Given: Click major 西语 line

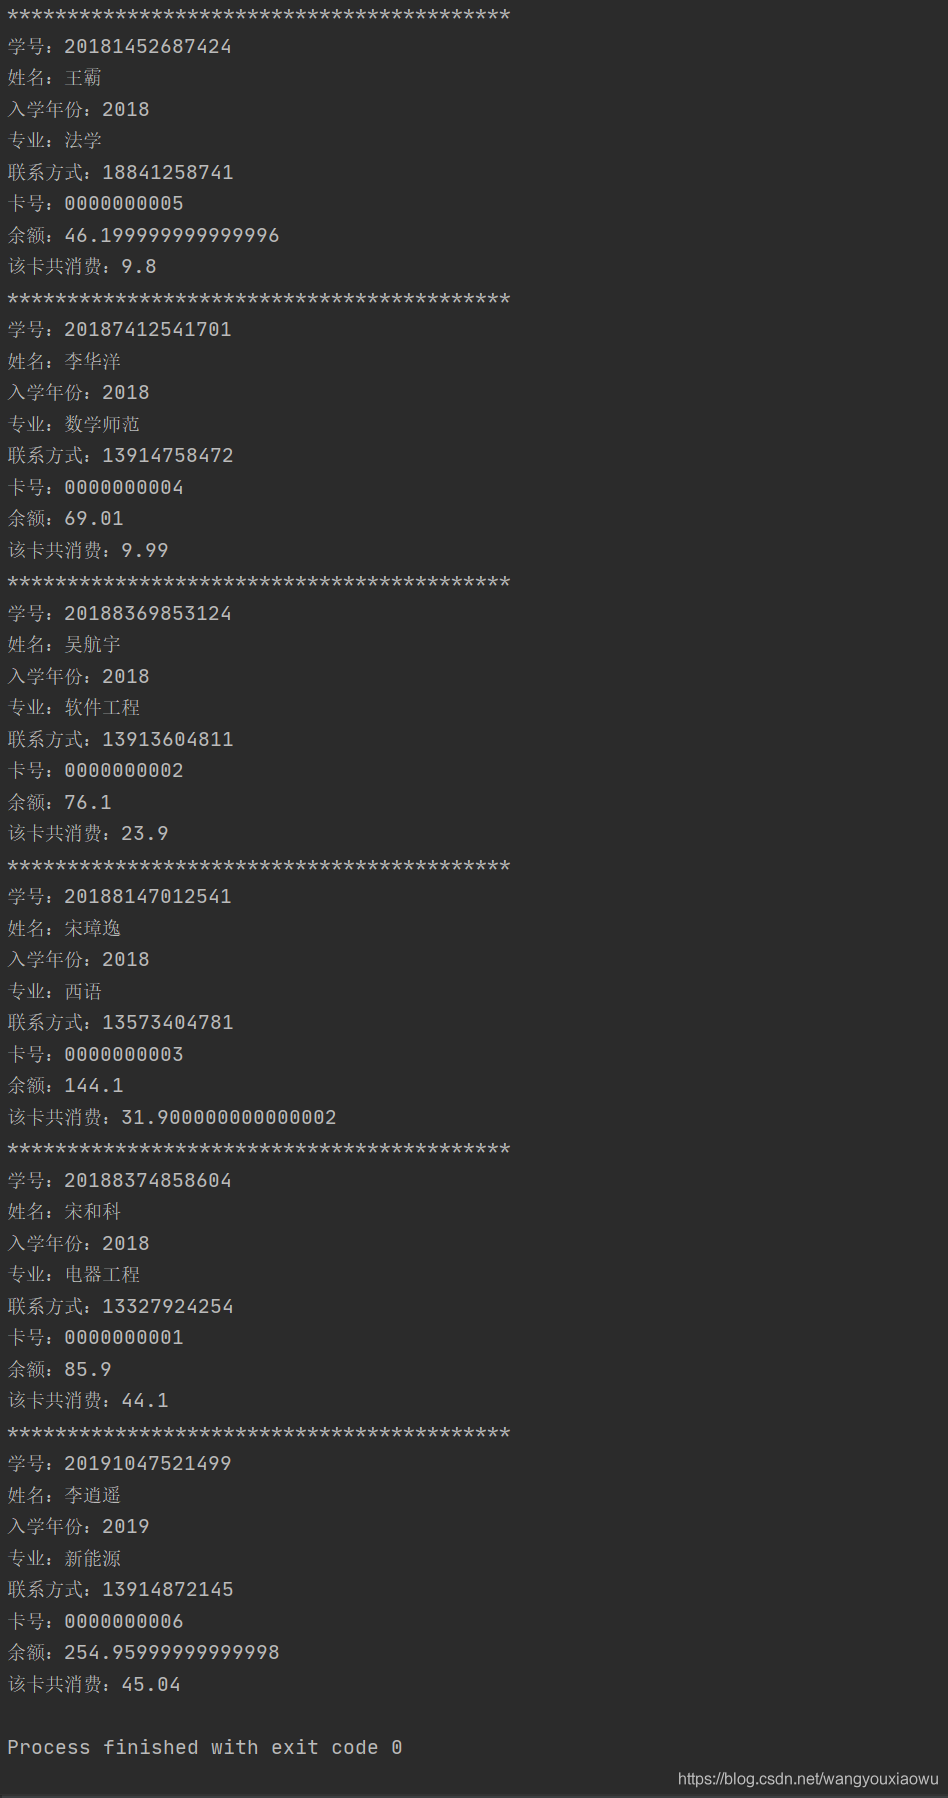Looking at the screenshot, I should click(55, 991).
